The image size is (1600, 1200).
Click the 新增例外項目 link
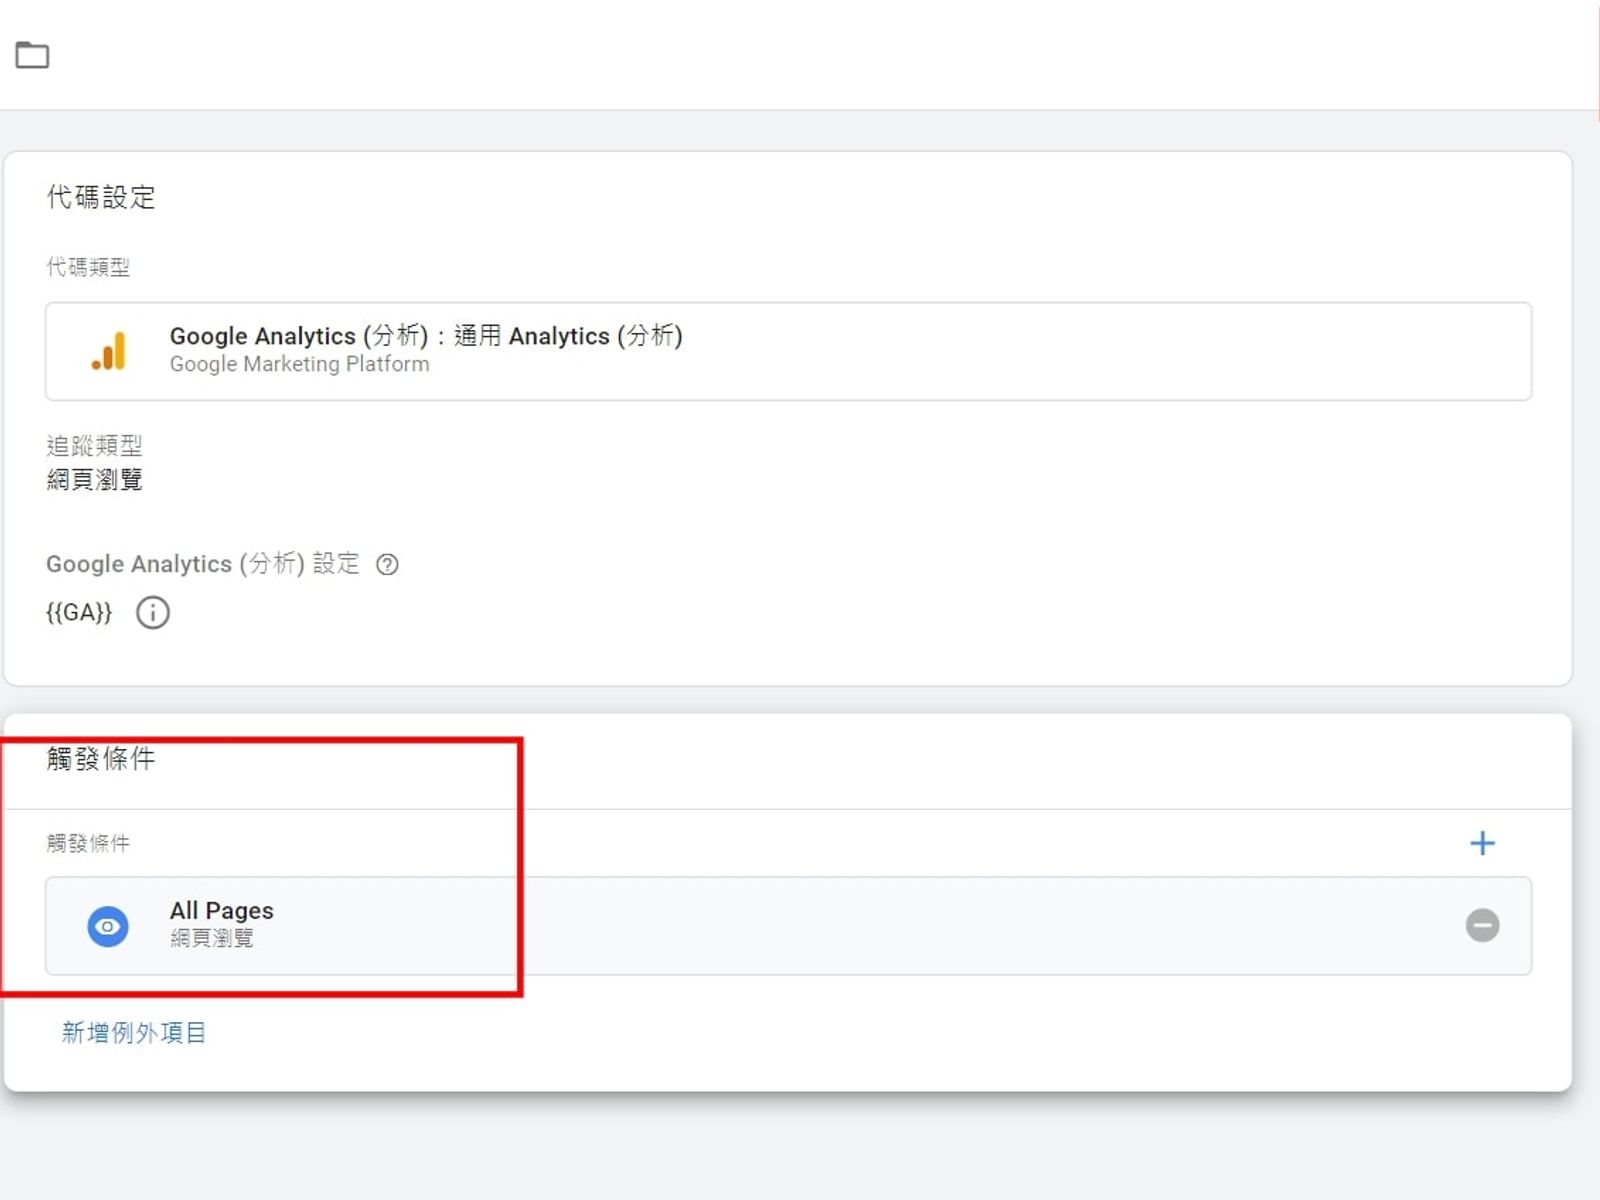(x=134, y=1032)
